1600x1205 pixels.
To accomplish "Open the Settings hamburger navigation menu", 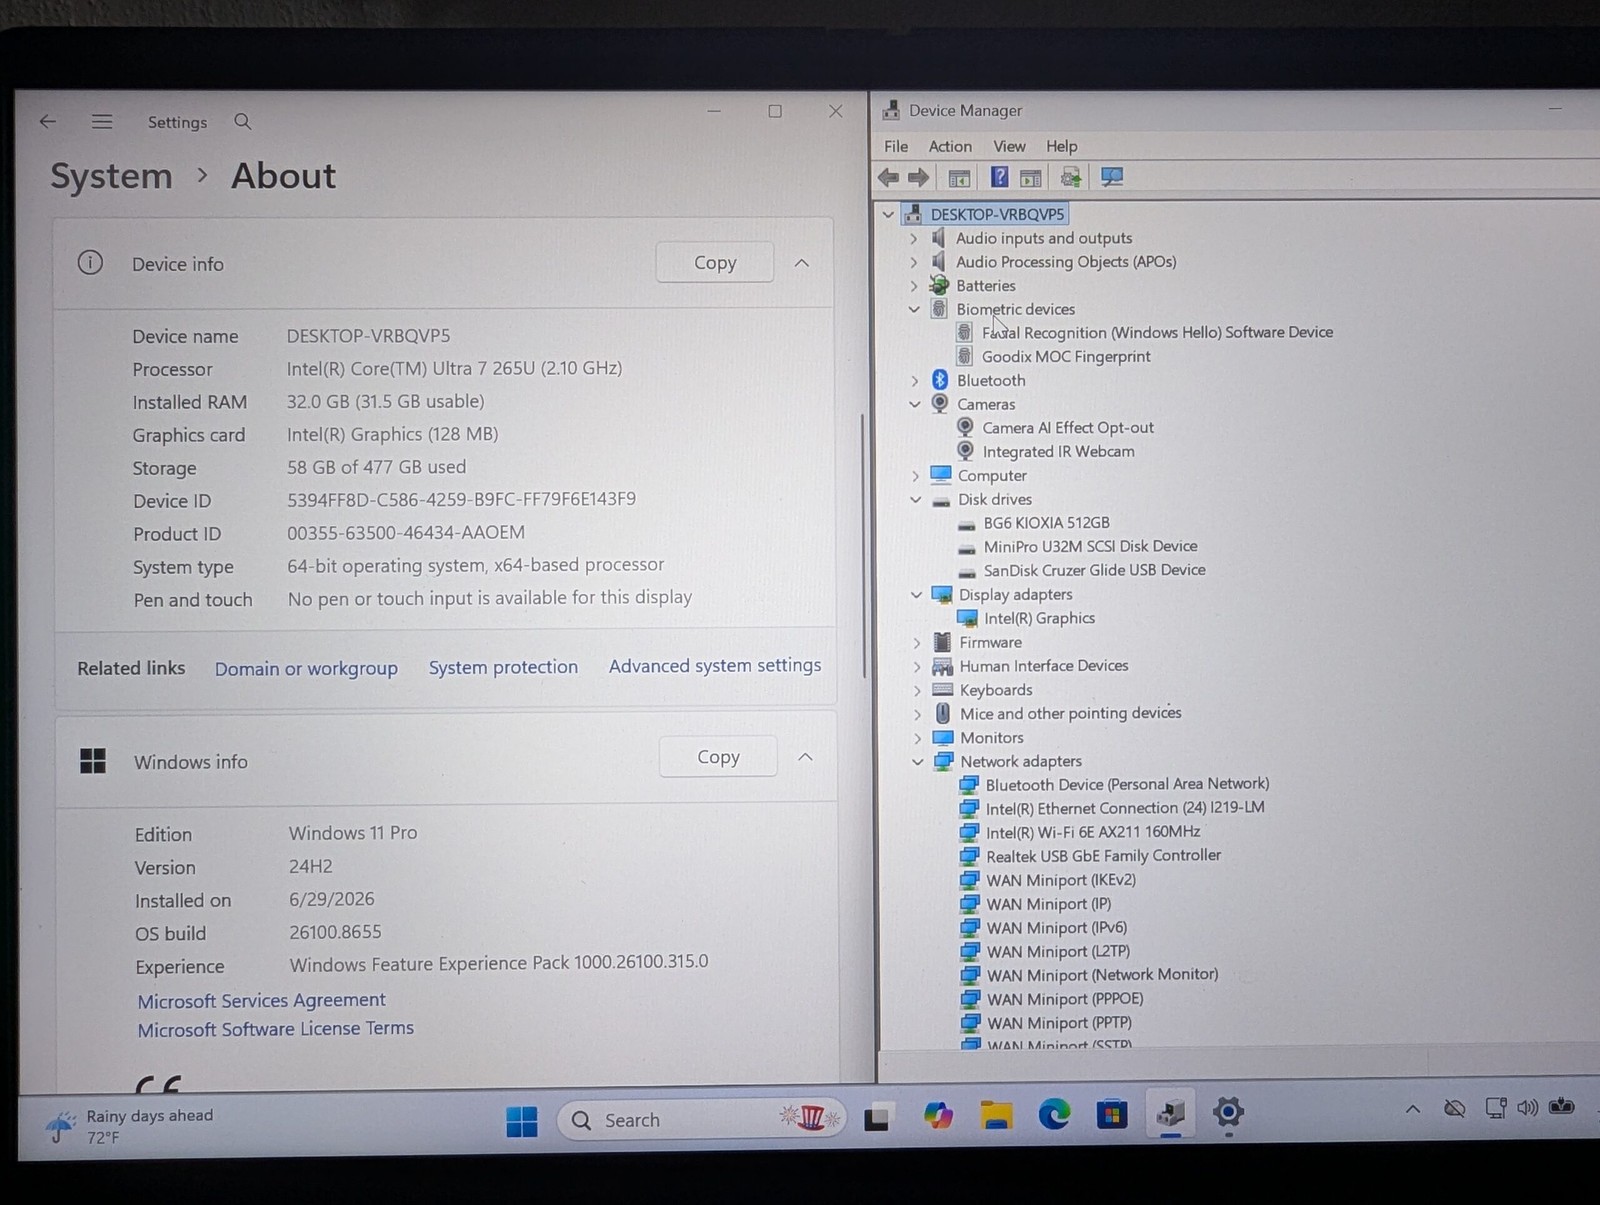I will [x=101, y=122].
